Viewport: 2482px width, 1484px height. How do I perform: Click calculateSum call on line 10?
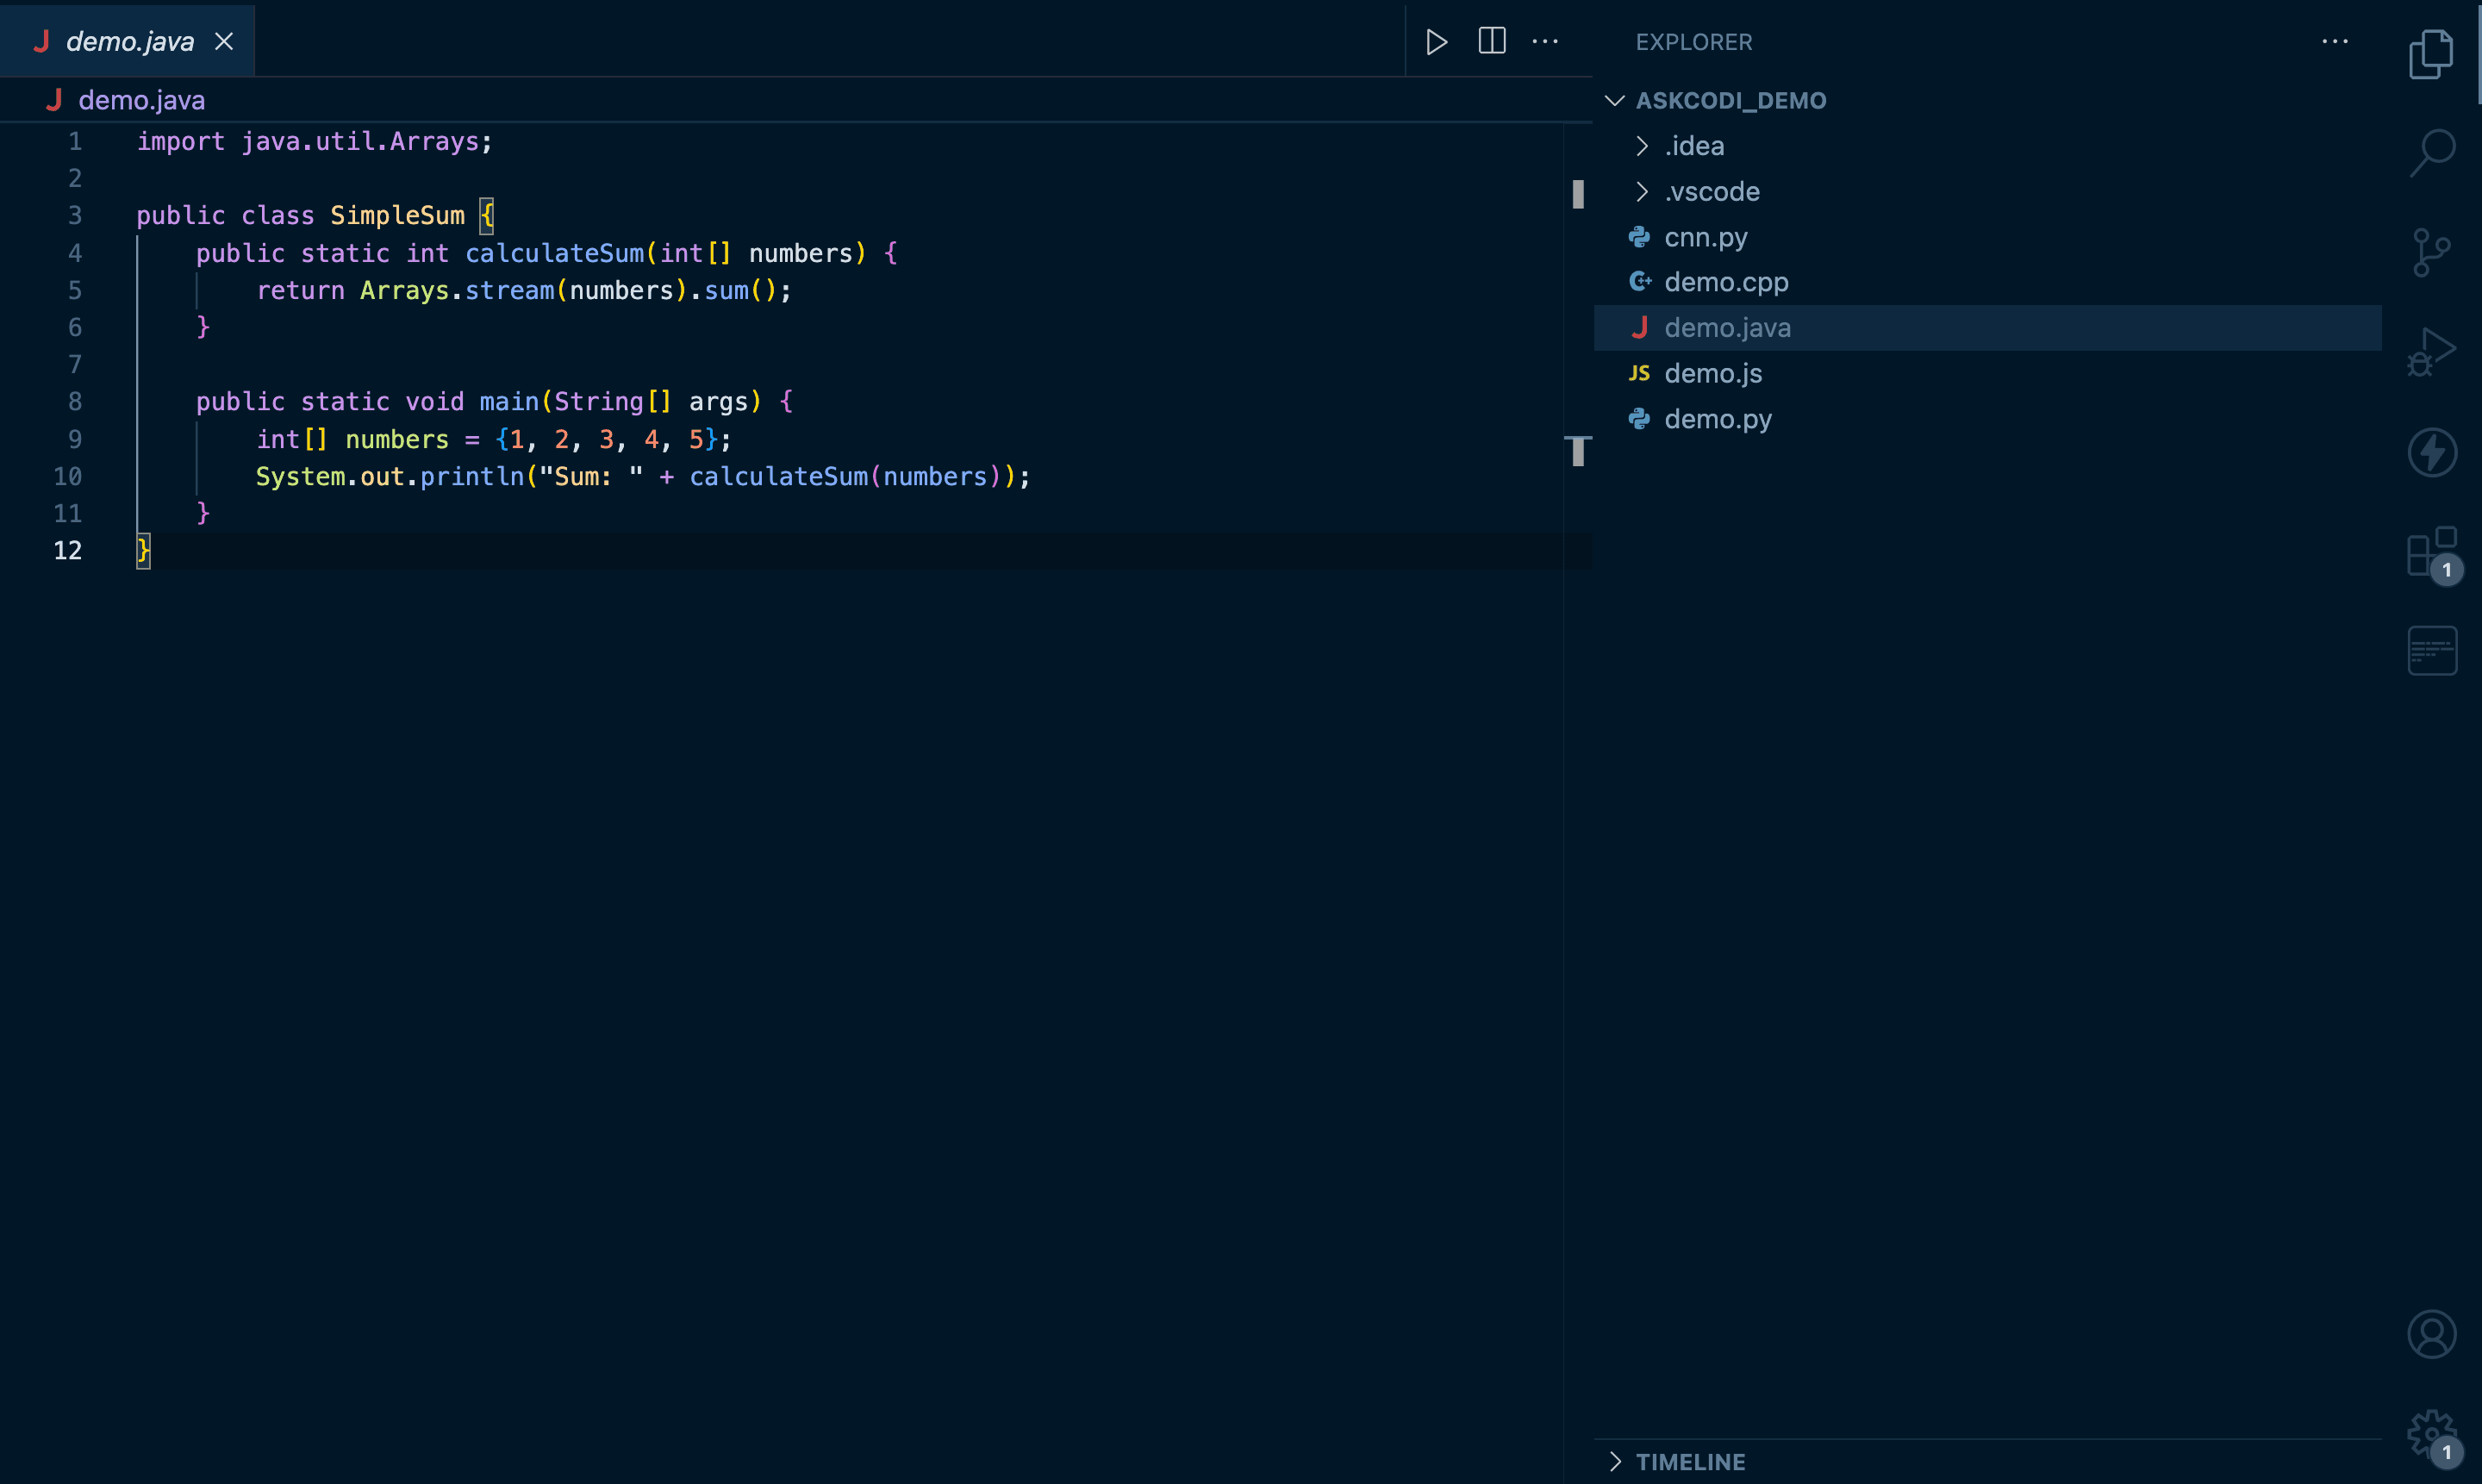[779, 476]
